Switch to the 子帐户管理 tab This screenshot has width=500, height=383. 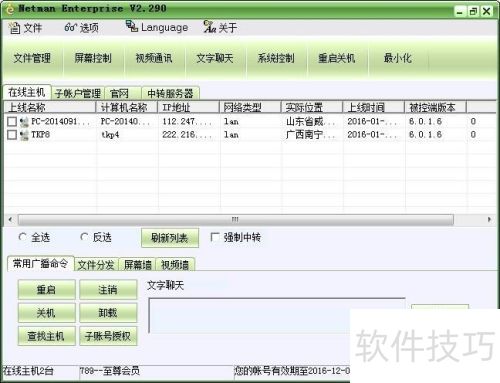coord(78,93)
